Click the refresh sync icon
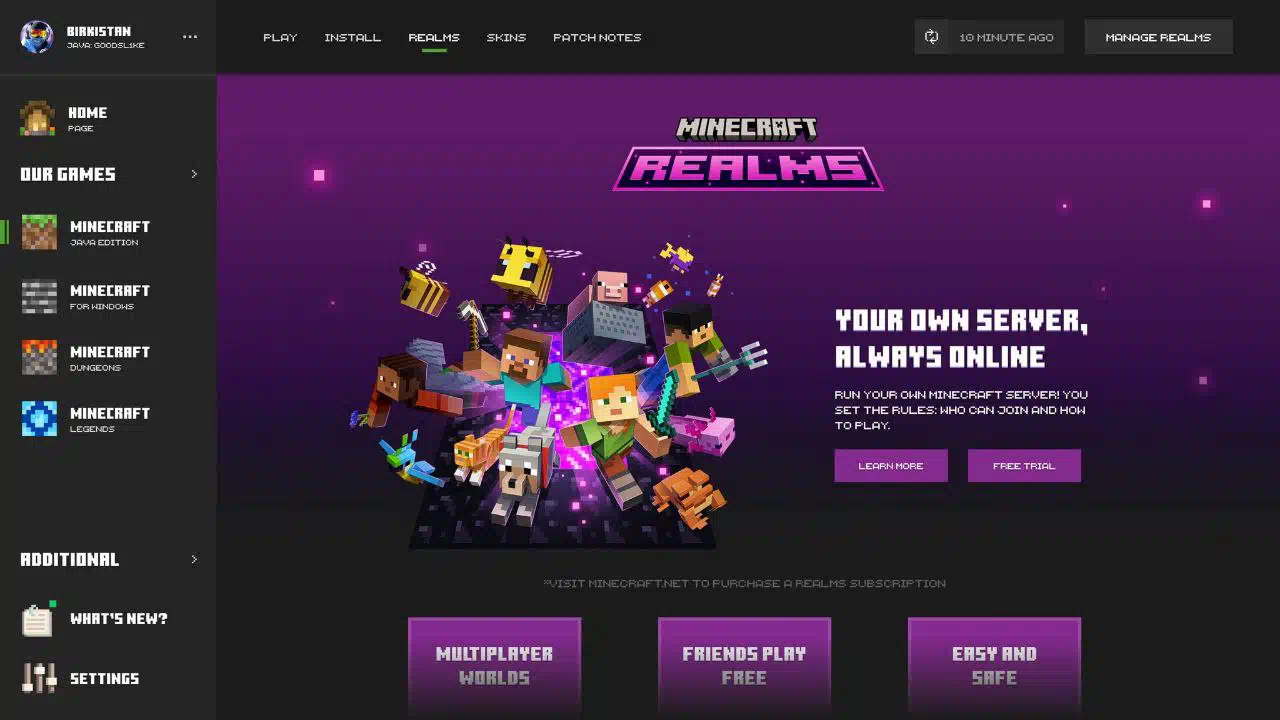Viewport: 1280px width, 720px height. 931,37
